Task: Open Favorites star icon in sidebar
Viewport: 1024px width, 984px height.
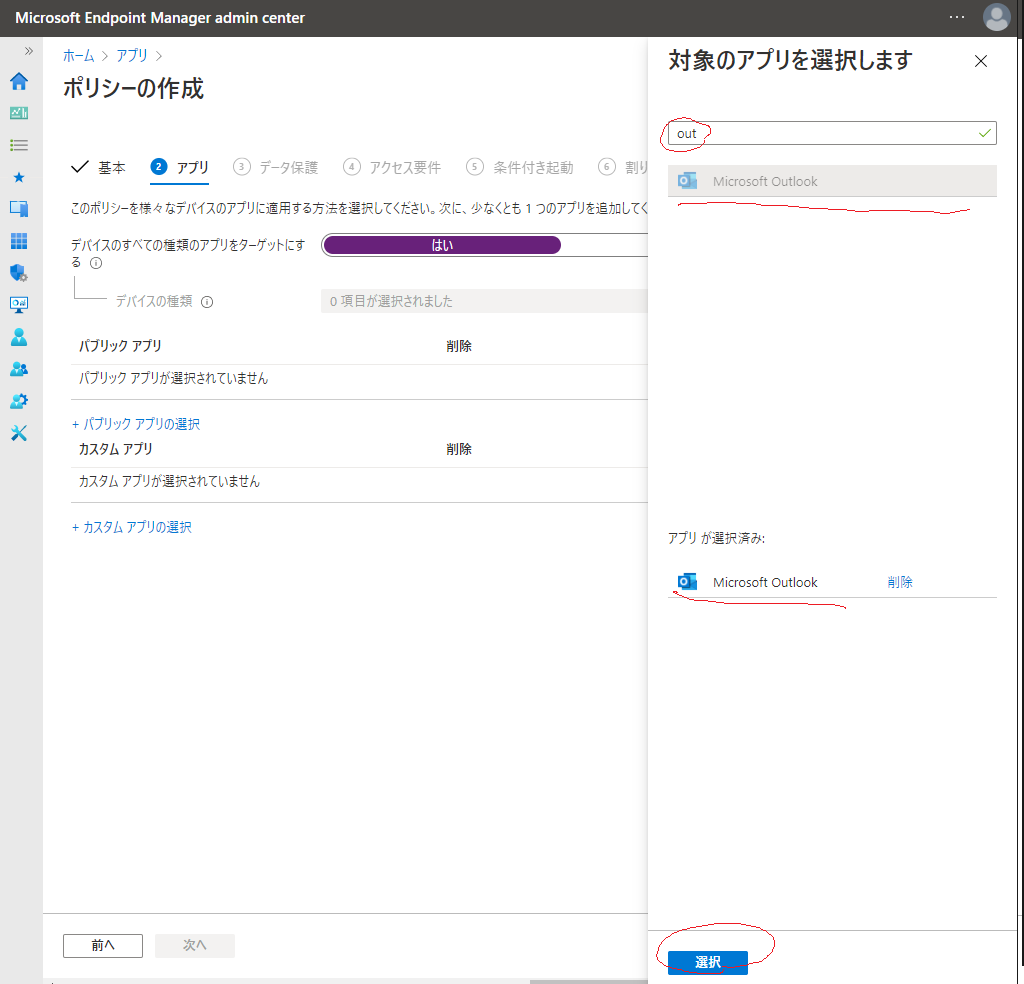Action: point(19,177)
